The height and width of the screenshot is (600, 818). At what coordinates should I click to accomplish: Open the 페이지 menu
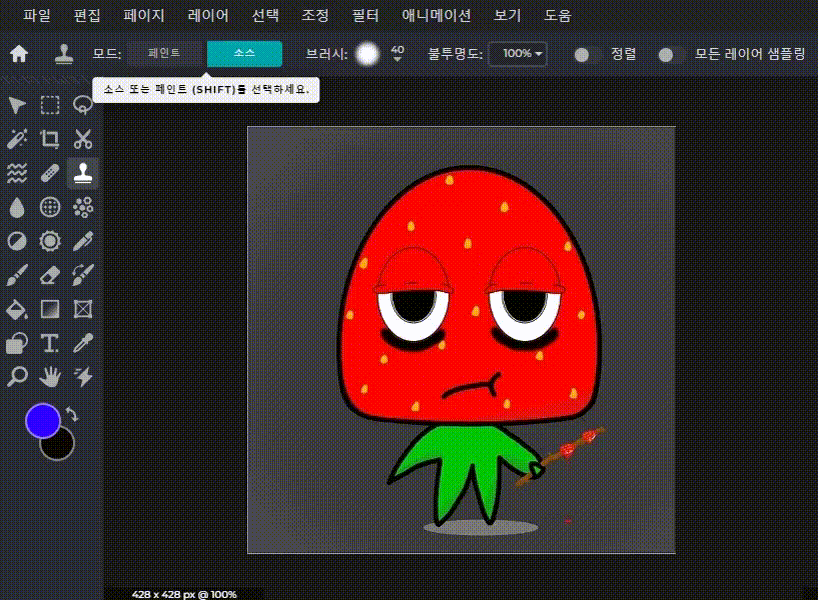pyautogui.click(x=144, y=15)
